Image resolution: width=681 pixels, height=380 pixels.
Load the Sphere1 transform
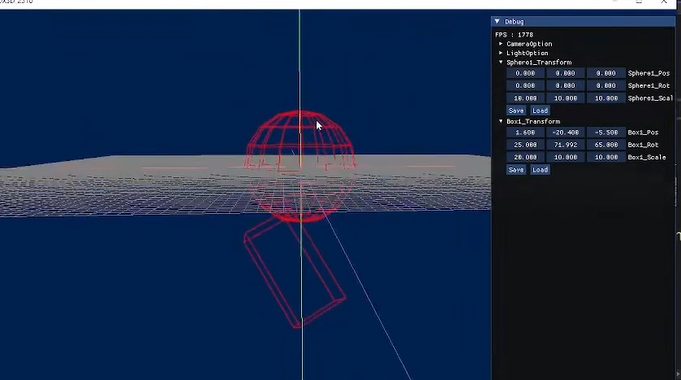click(540, 111)
